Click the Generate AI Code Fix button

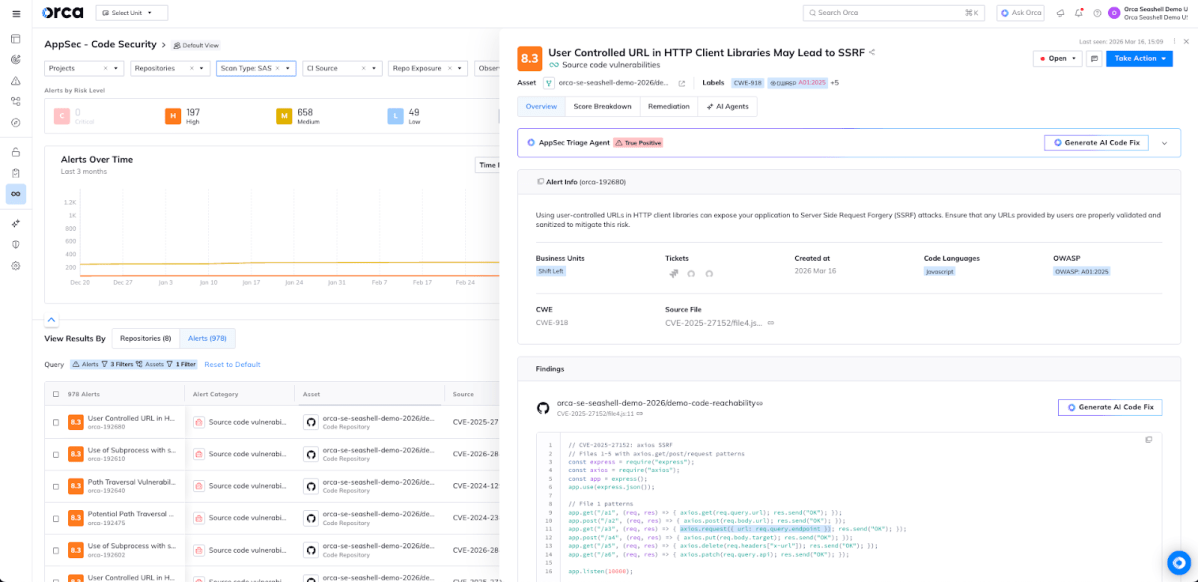[x=1096, y=142]
